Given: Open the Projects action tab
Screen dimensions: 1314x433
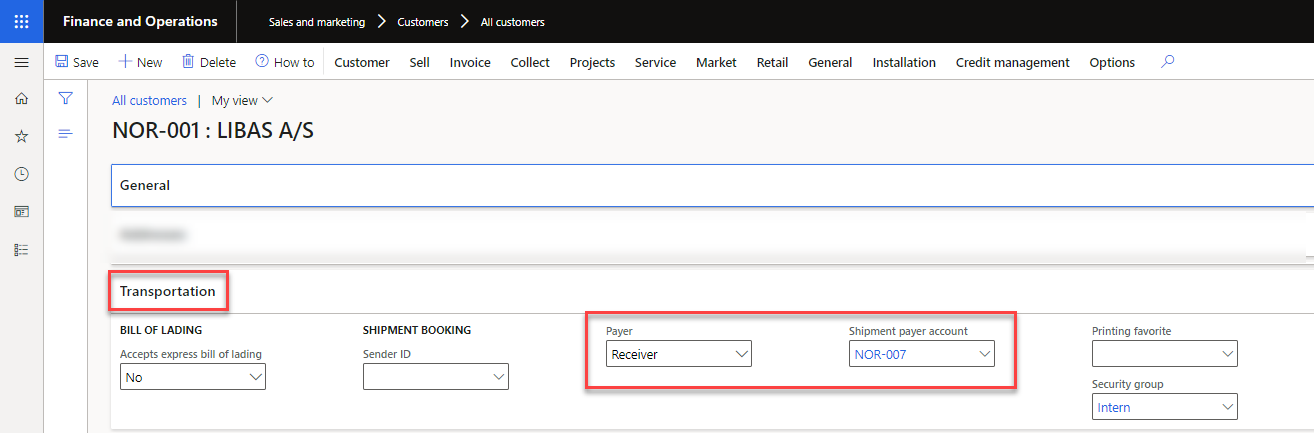Looking at the screenshot, I should point(592,62).
